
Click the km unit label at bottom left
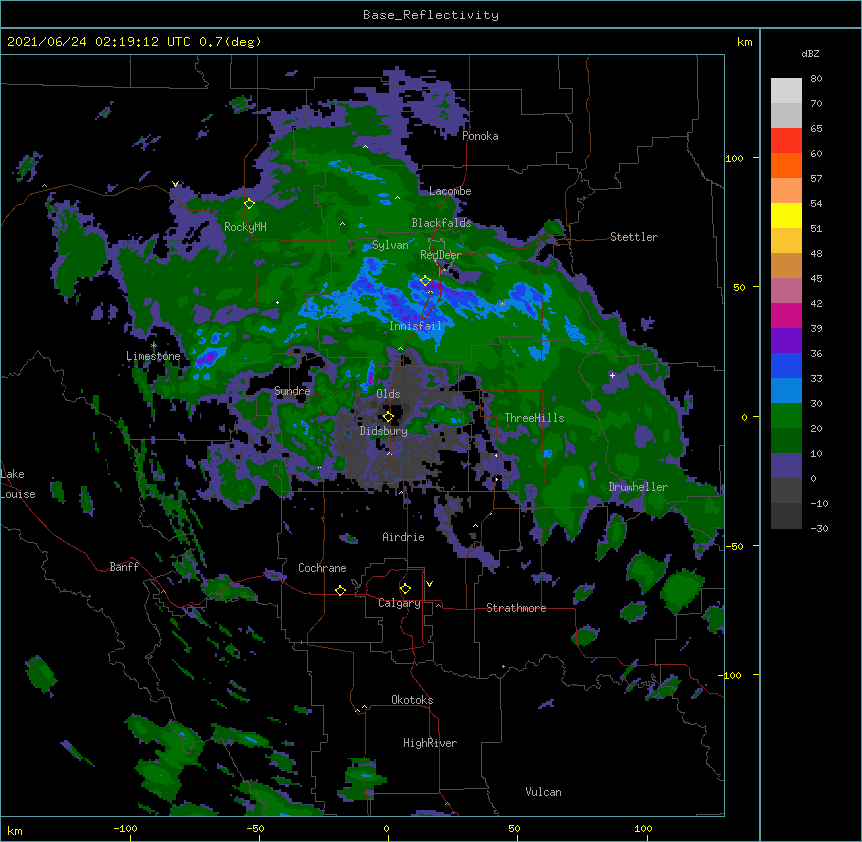(15, 831)
